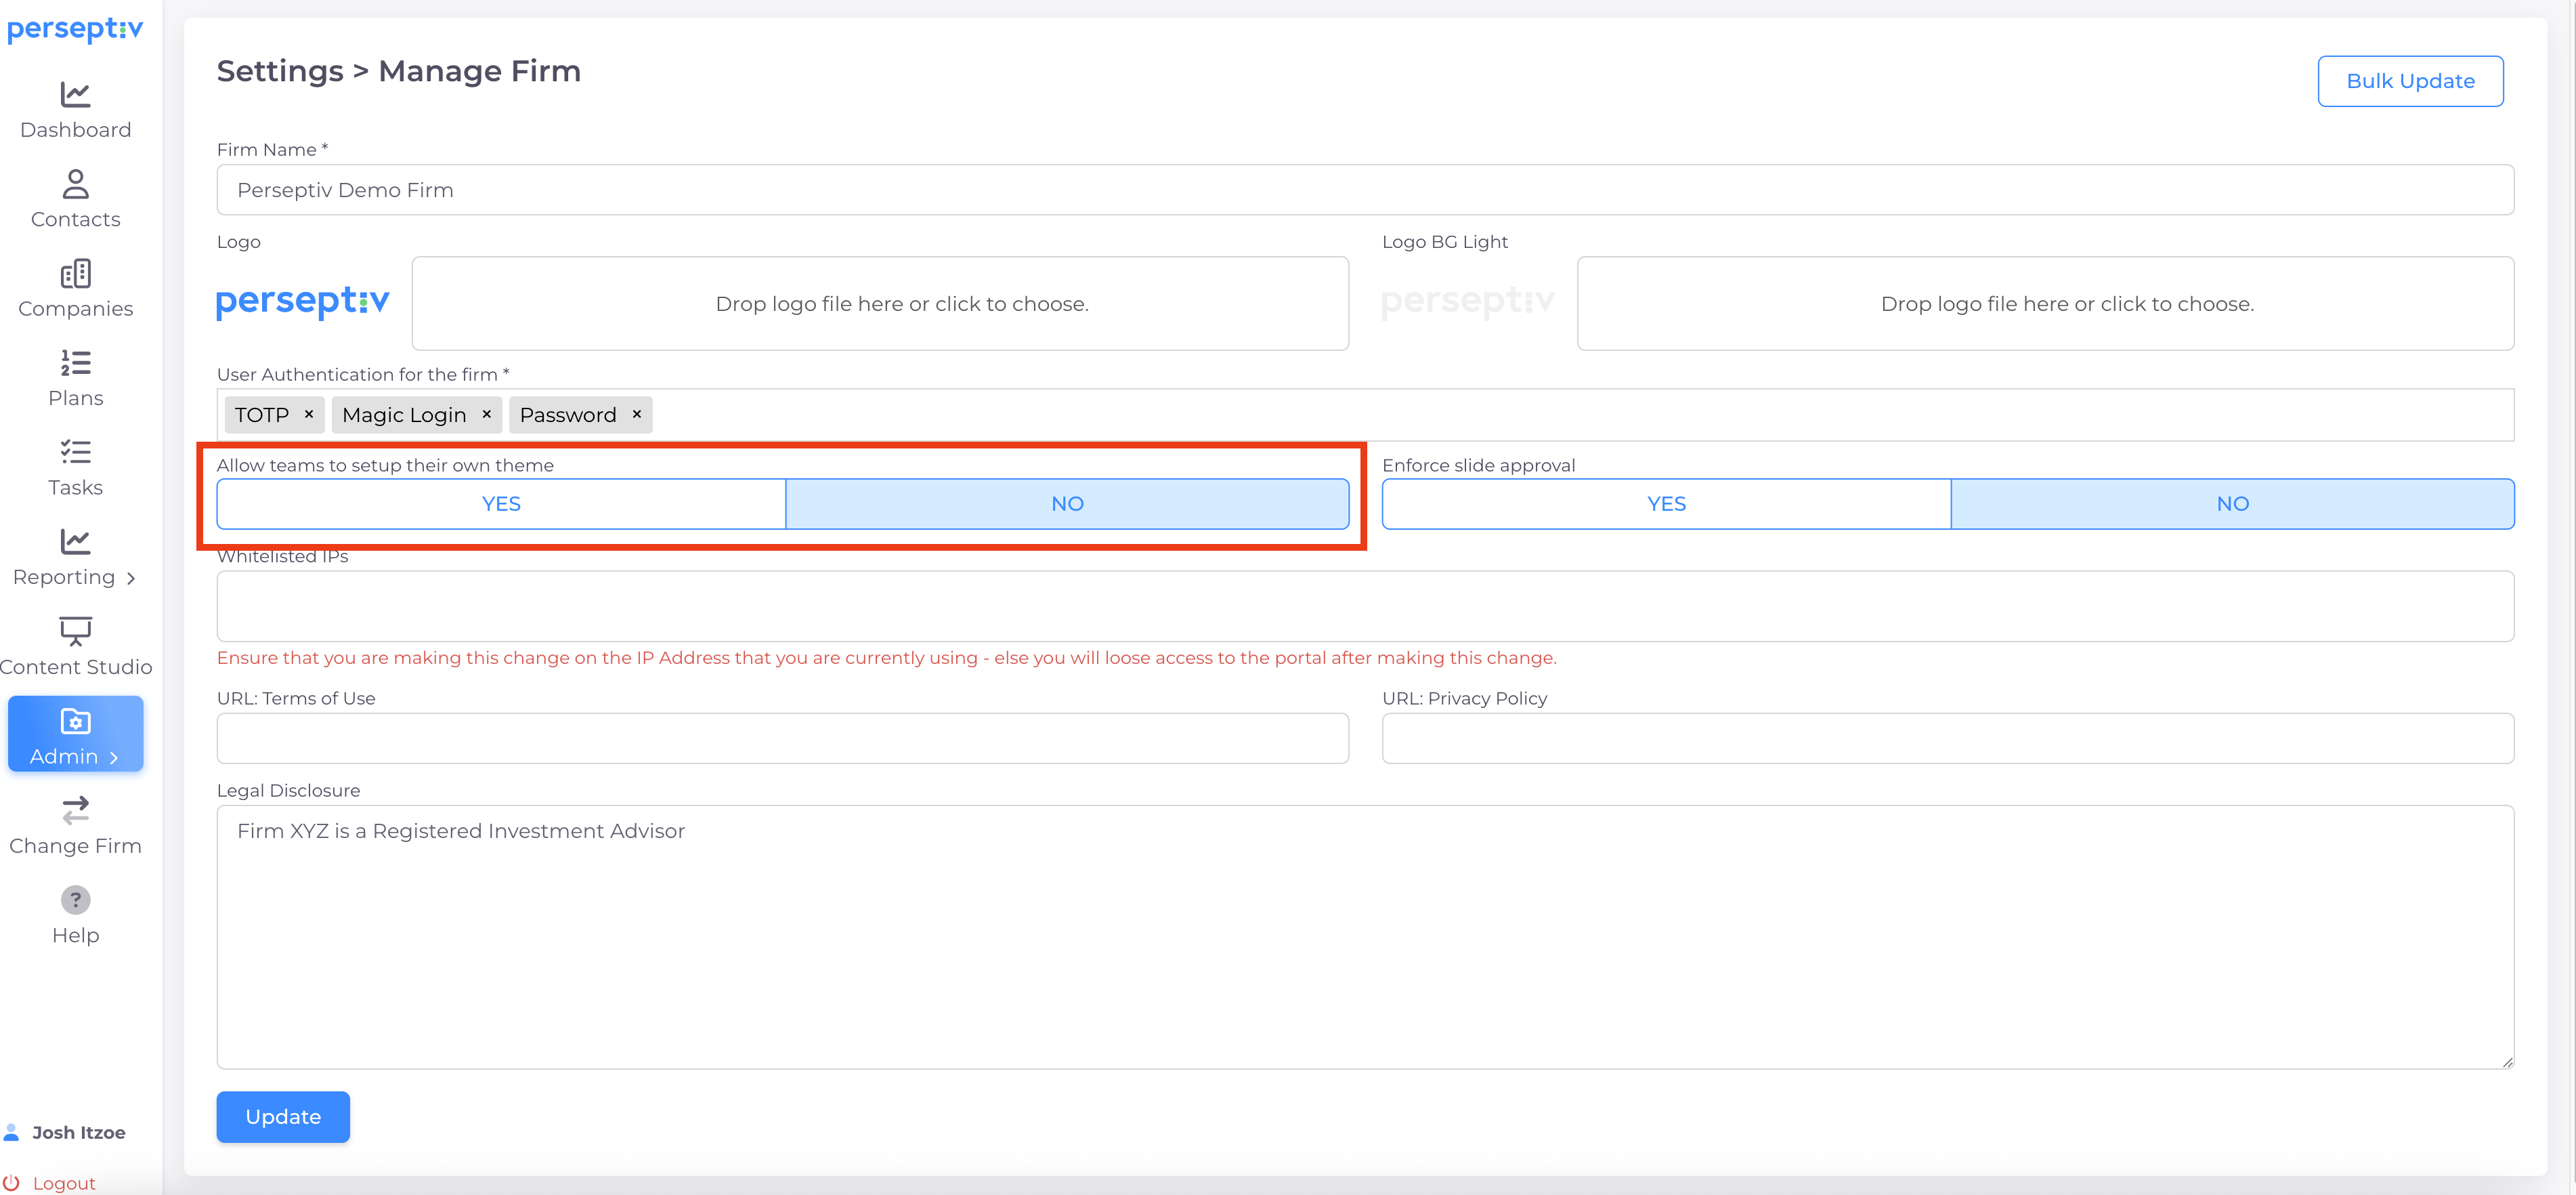Remove the Magic Login tag

pyautogui.click(x=487, y=414)
